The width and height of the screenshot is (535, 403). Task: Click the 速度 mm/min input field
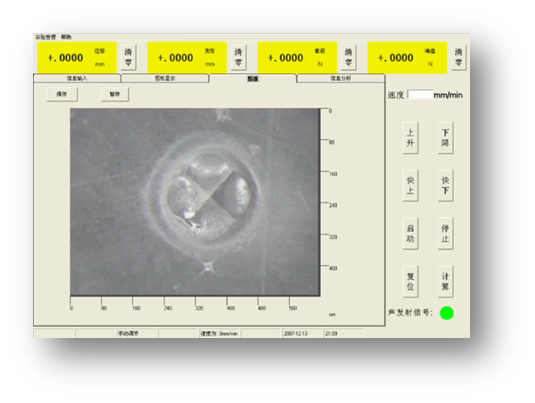[x=420, y=95]
